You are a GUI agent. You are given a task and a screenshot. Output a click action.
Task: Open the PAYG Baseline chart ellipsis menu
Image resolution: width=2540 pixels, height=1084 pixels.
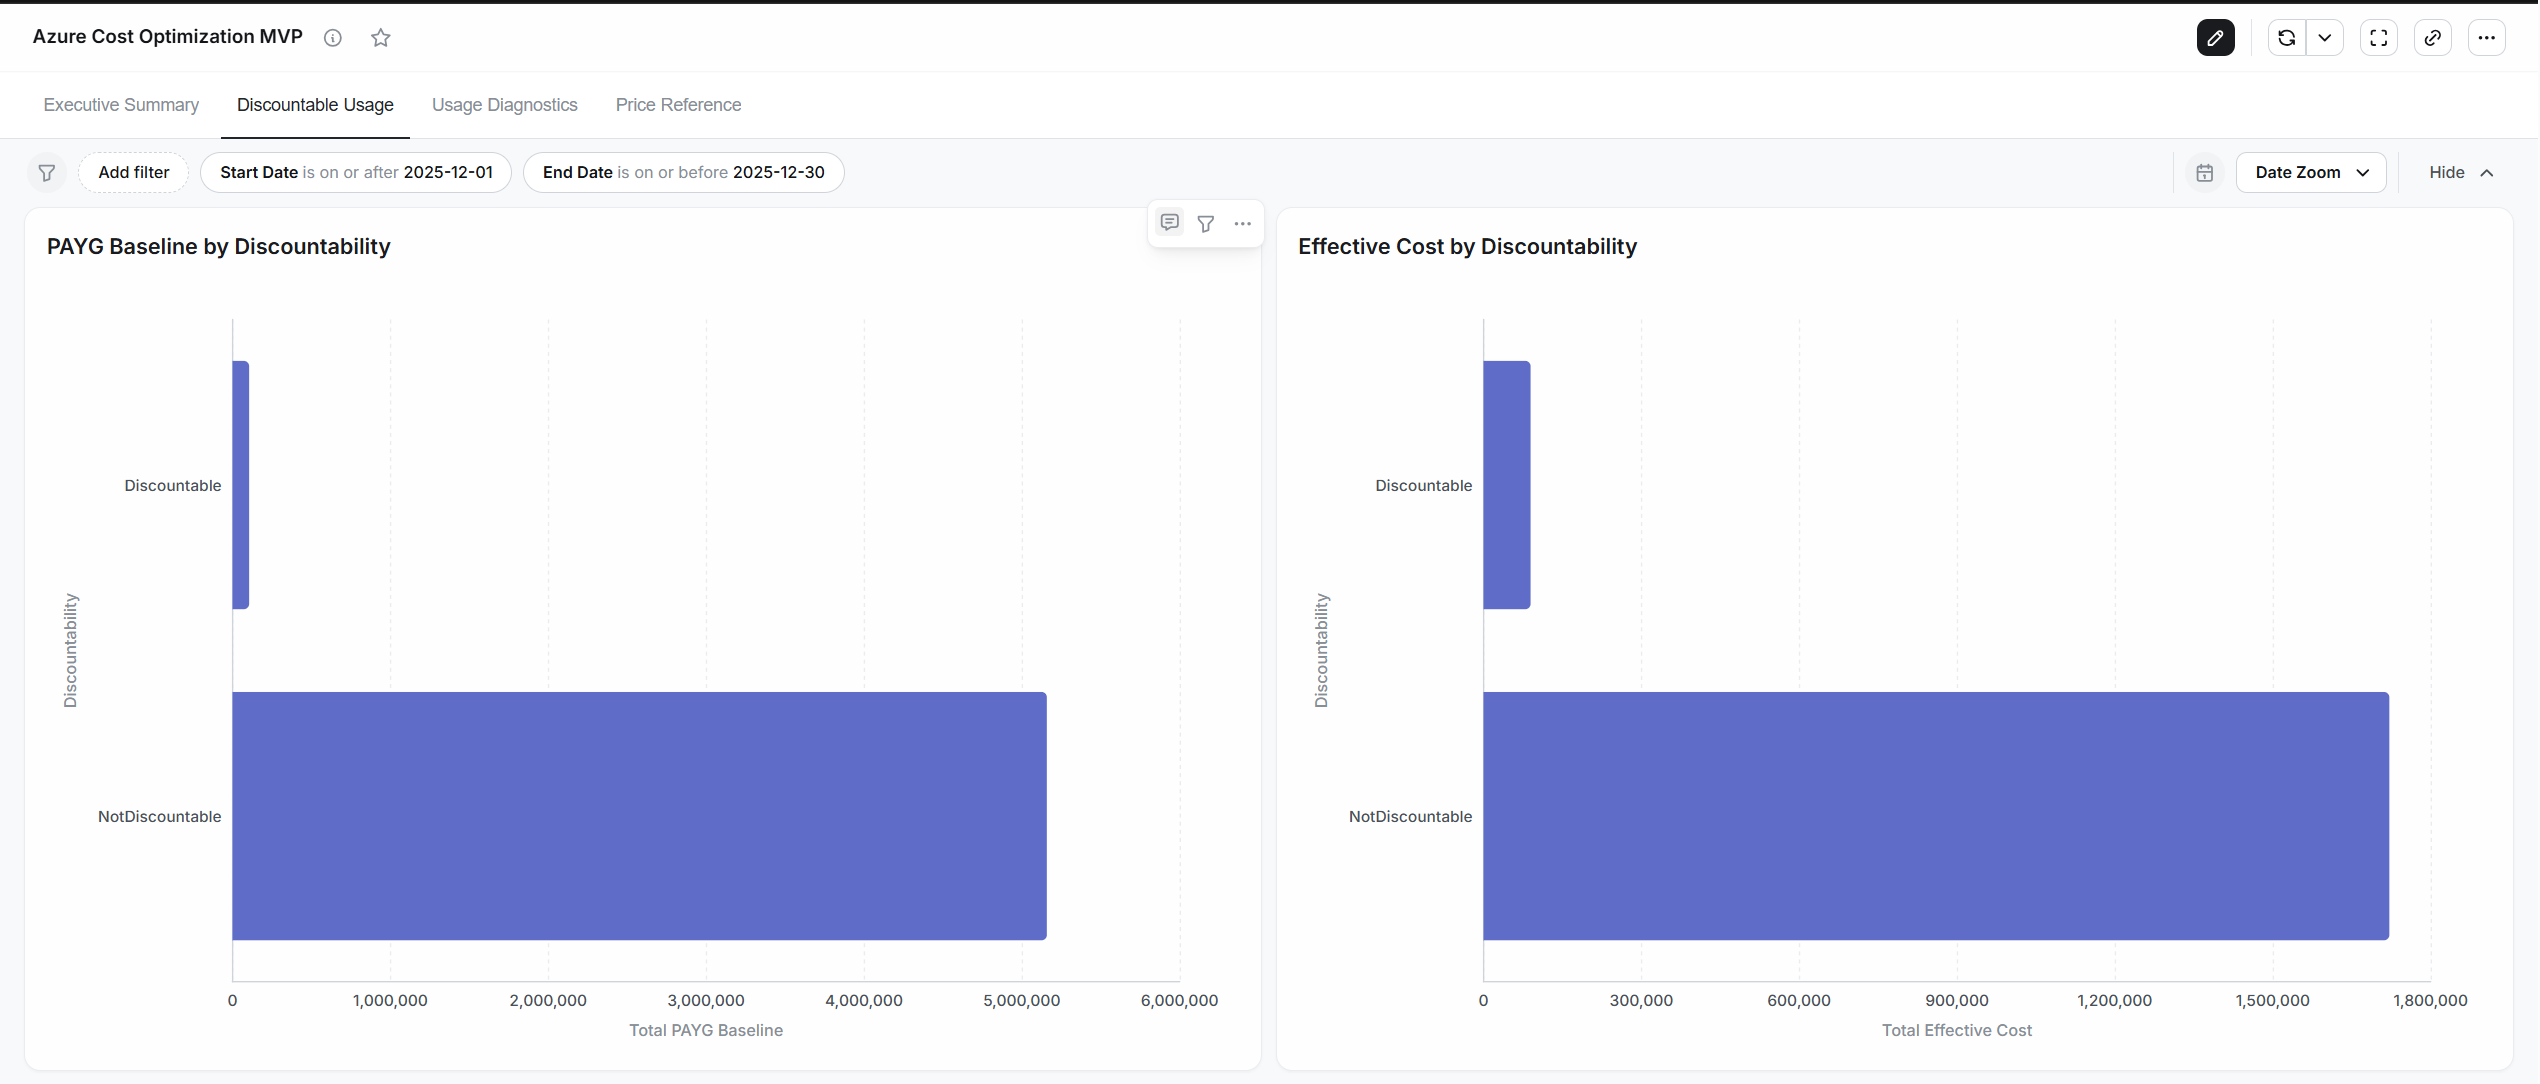point(1242,223)
